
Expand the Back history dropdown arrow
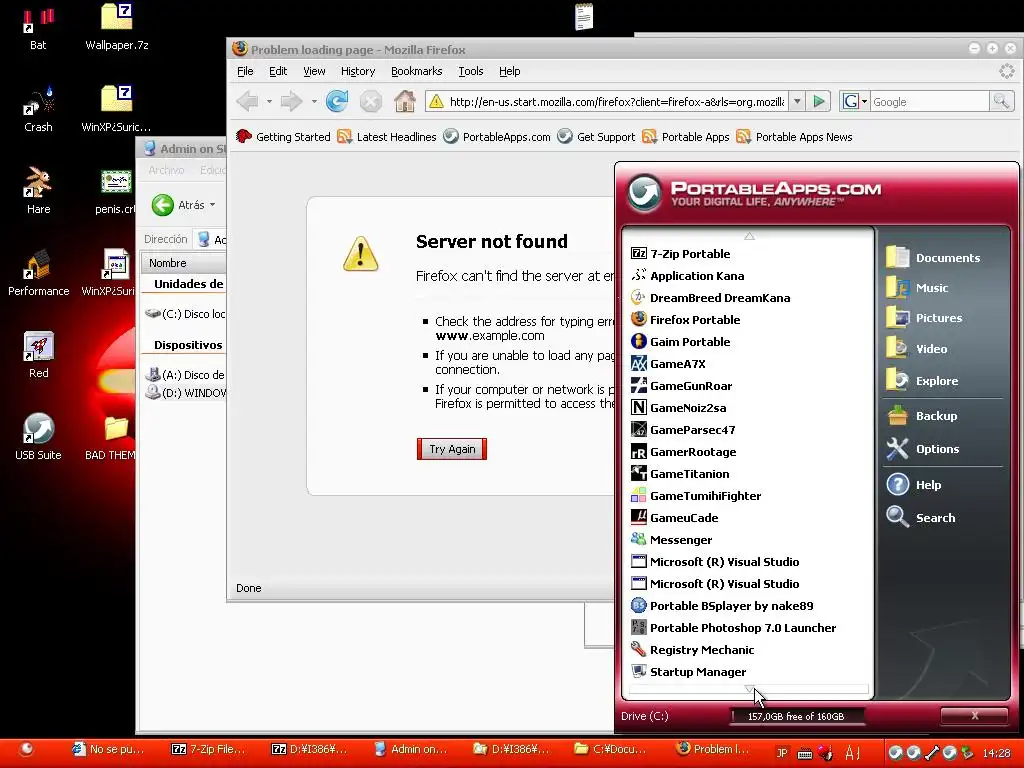(x=269, y=102)
